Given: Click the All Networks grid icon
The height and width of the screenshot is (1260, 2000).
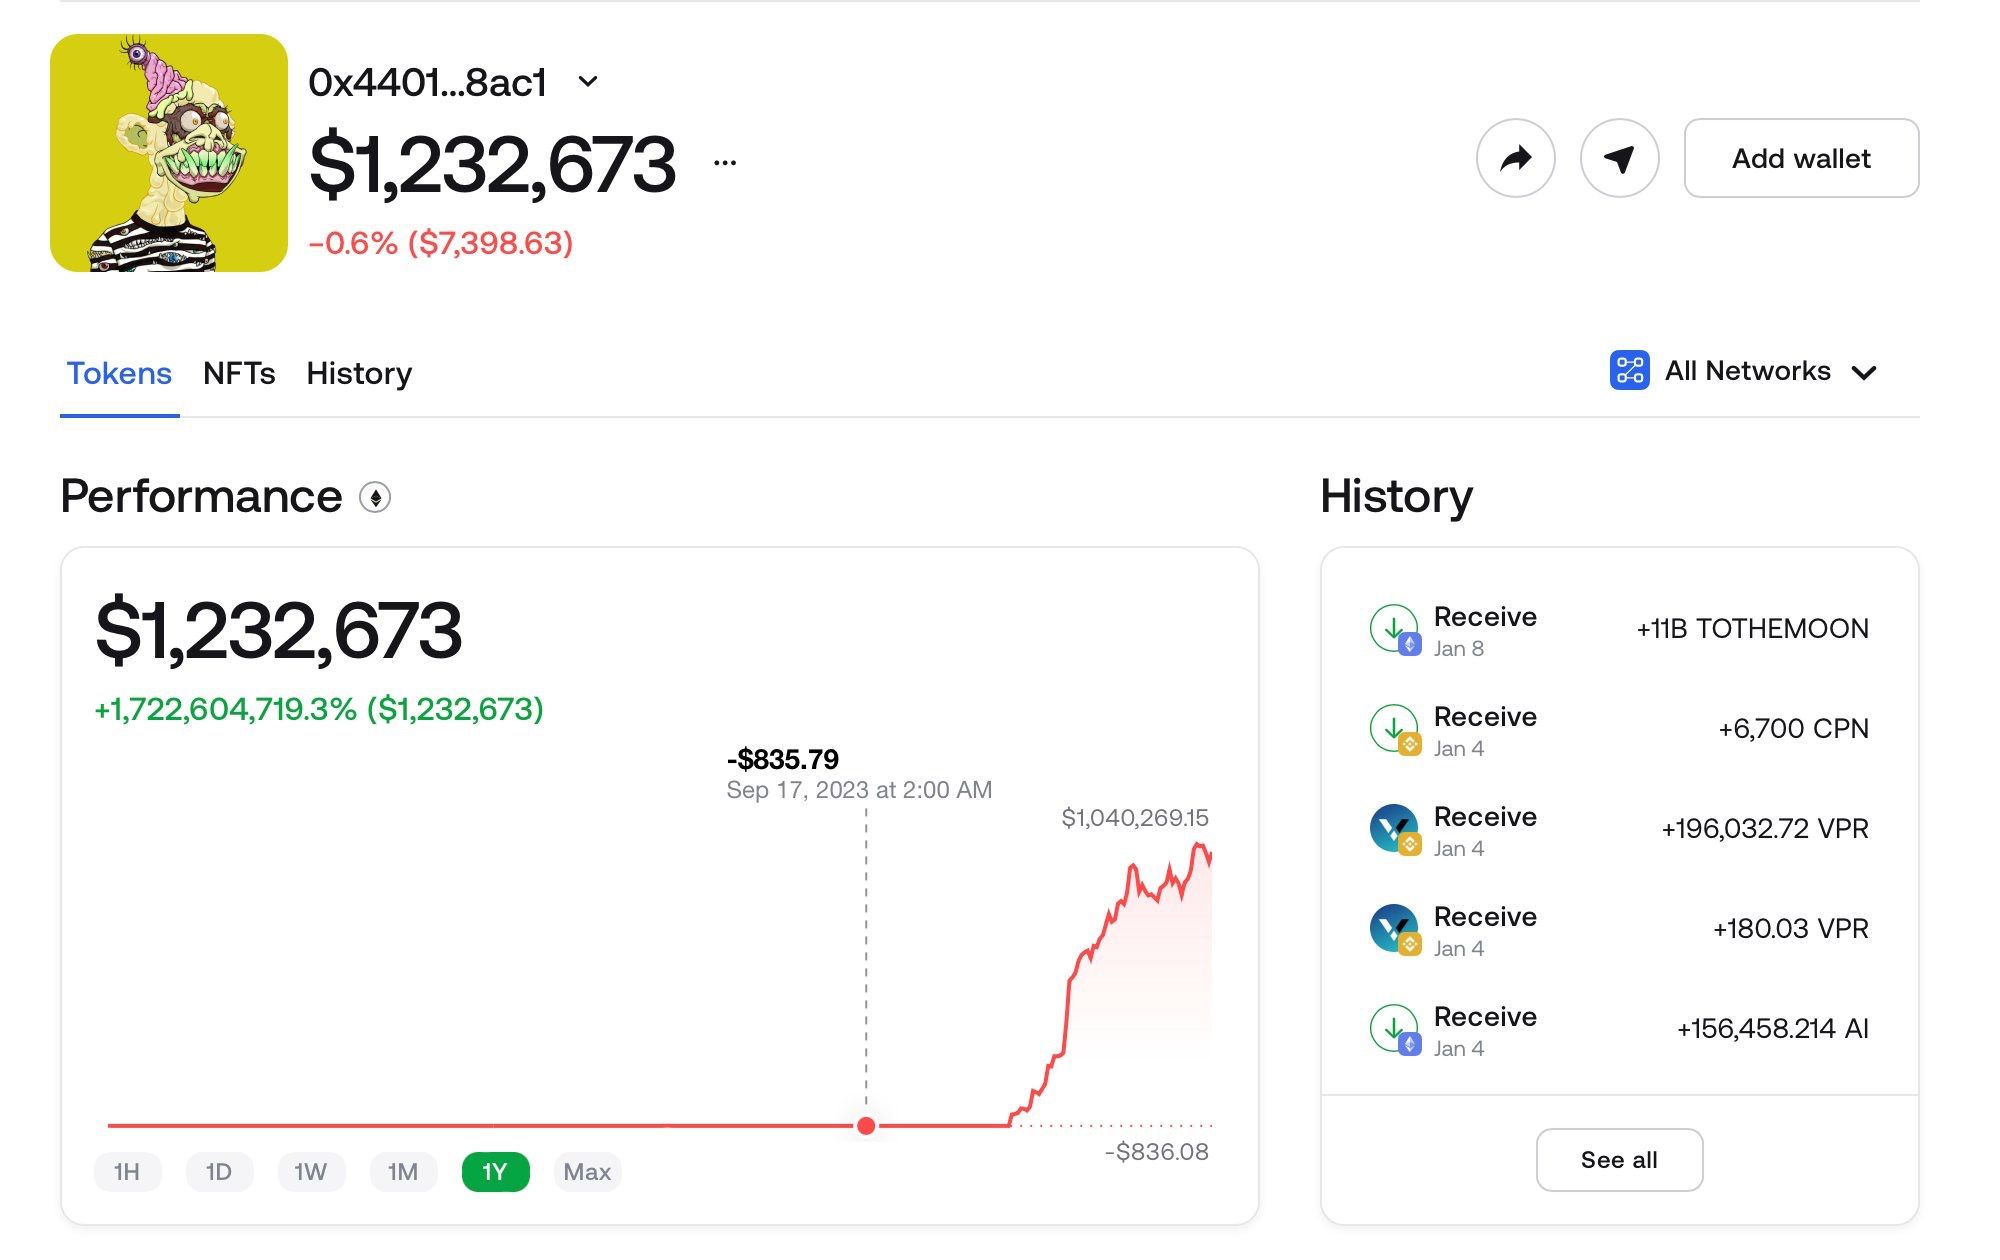Looking at the screenshot, I should tap(1629, 371).
